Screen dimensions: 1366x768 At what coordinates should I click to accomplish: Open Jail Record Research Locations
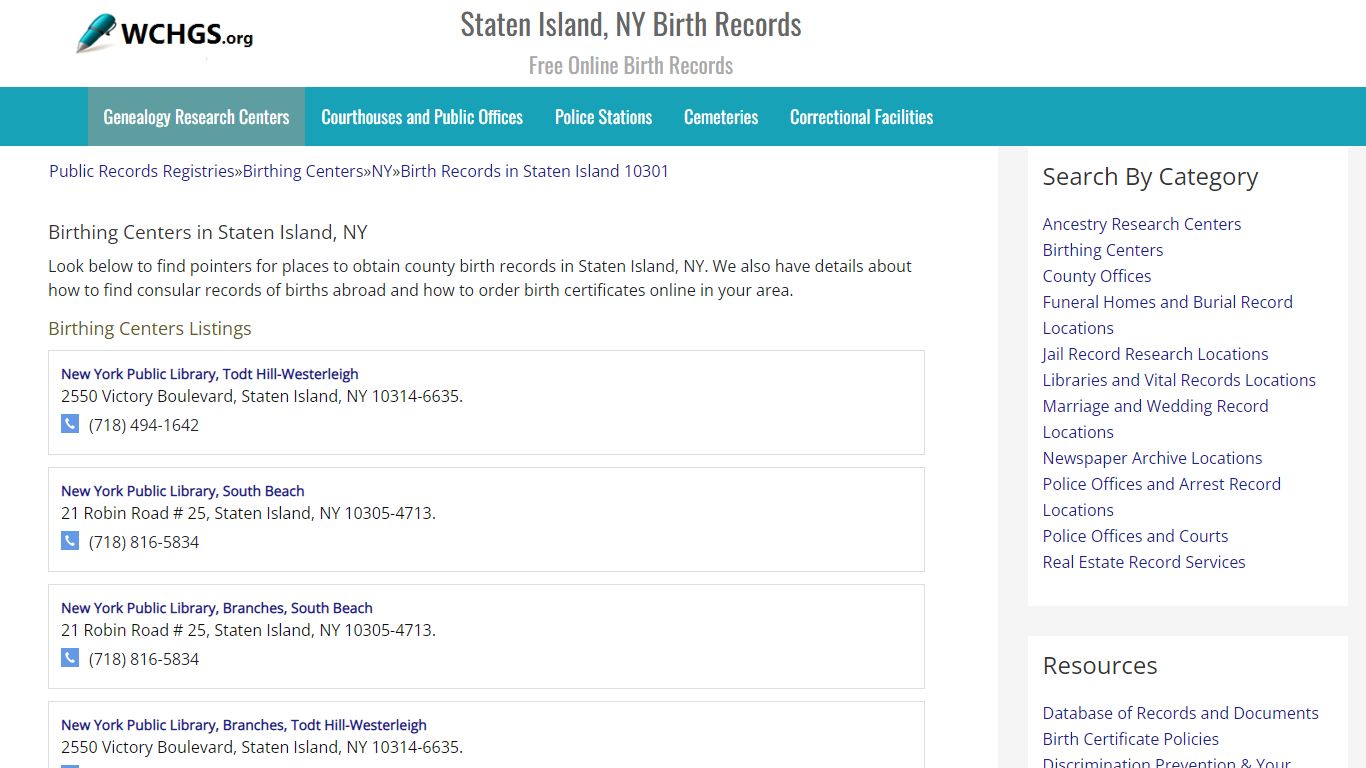tap(1155, 354)
